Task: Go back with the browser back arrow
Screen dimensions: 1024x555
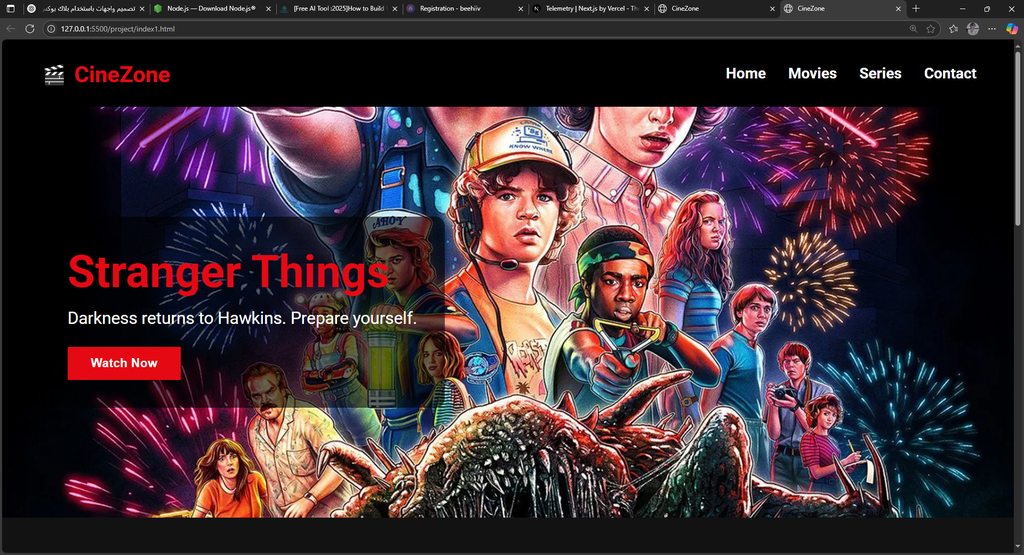Action: [x=10, y=29]
